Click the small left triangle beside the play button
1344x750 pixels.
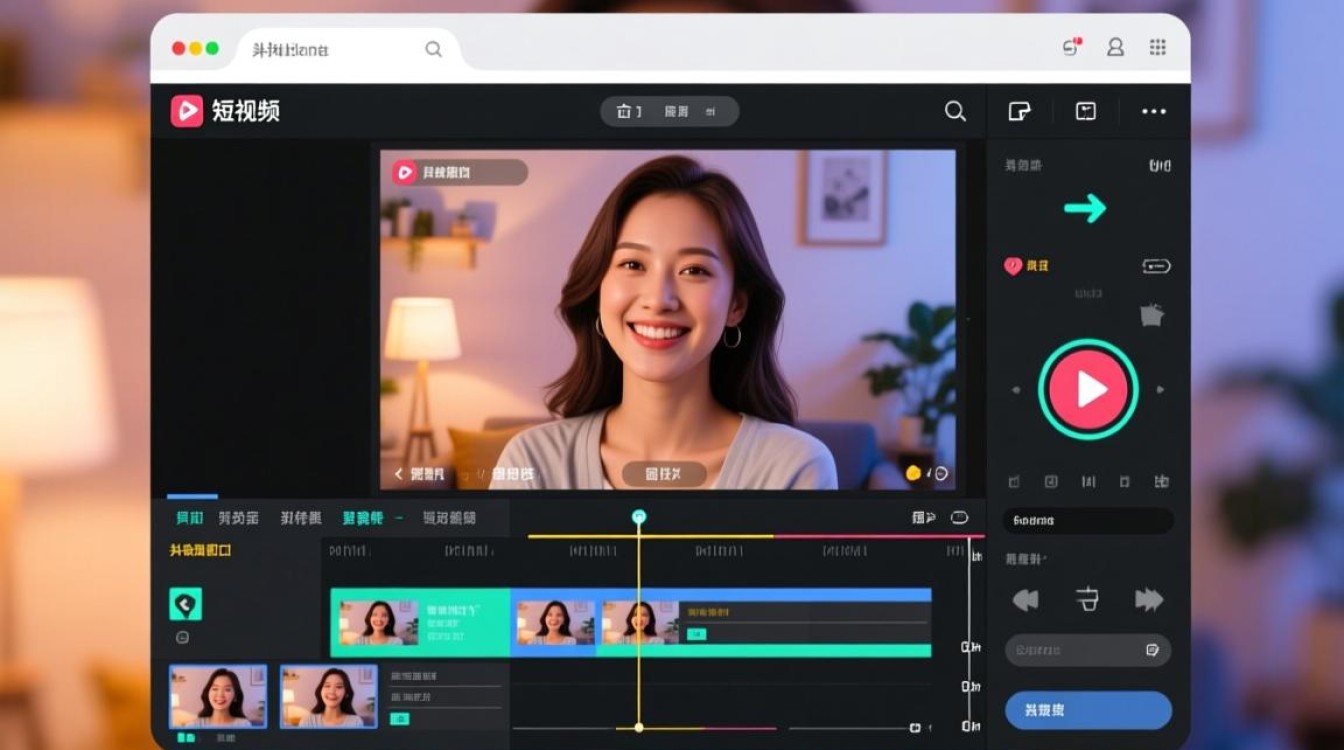(1017, 390)
